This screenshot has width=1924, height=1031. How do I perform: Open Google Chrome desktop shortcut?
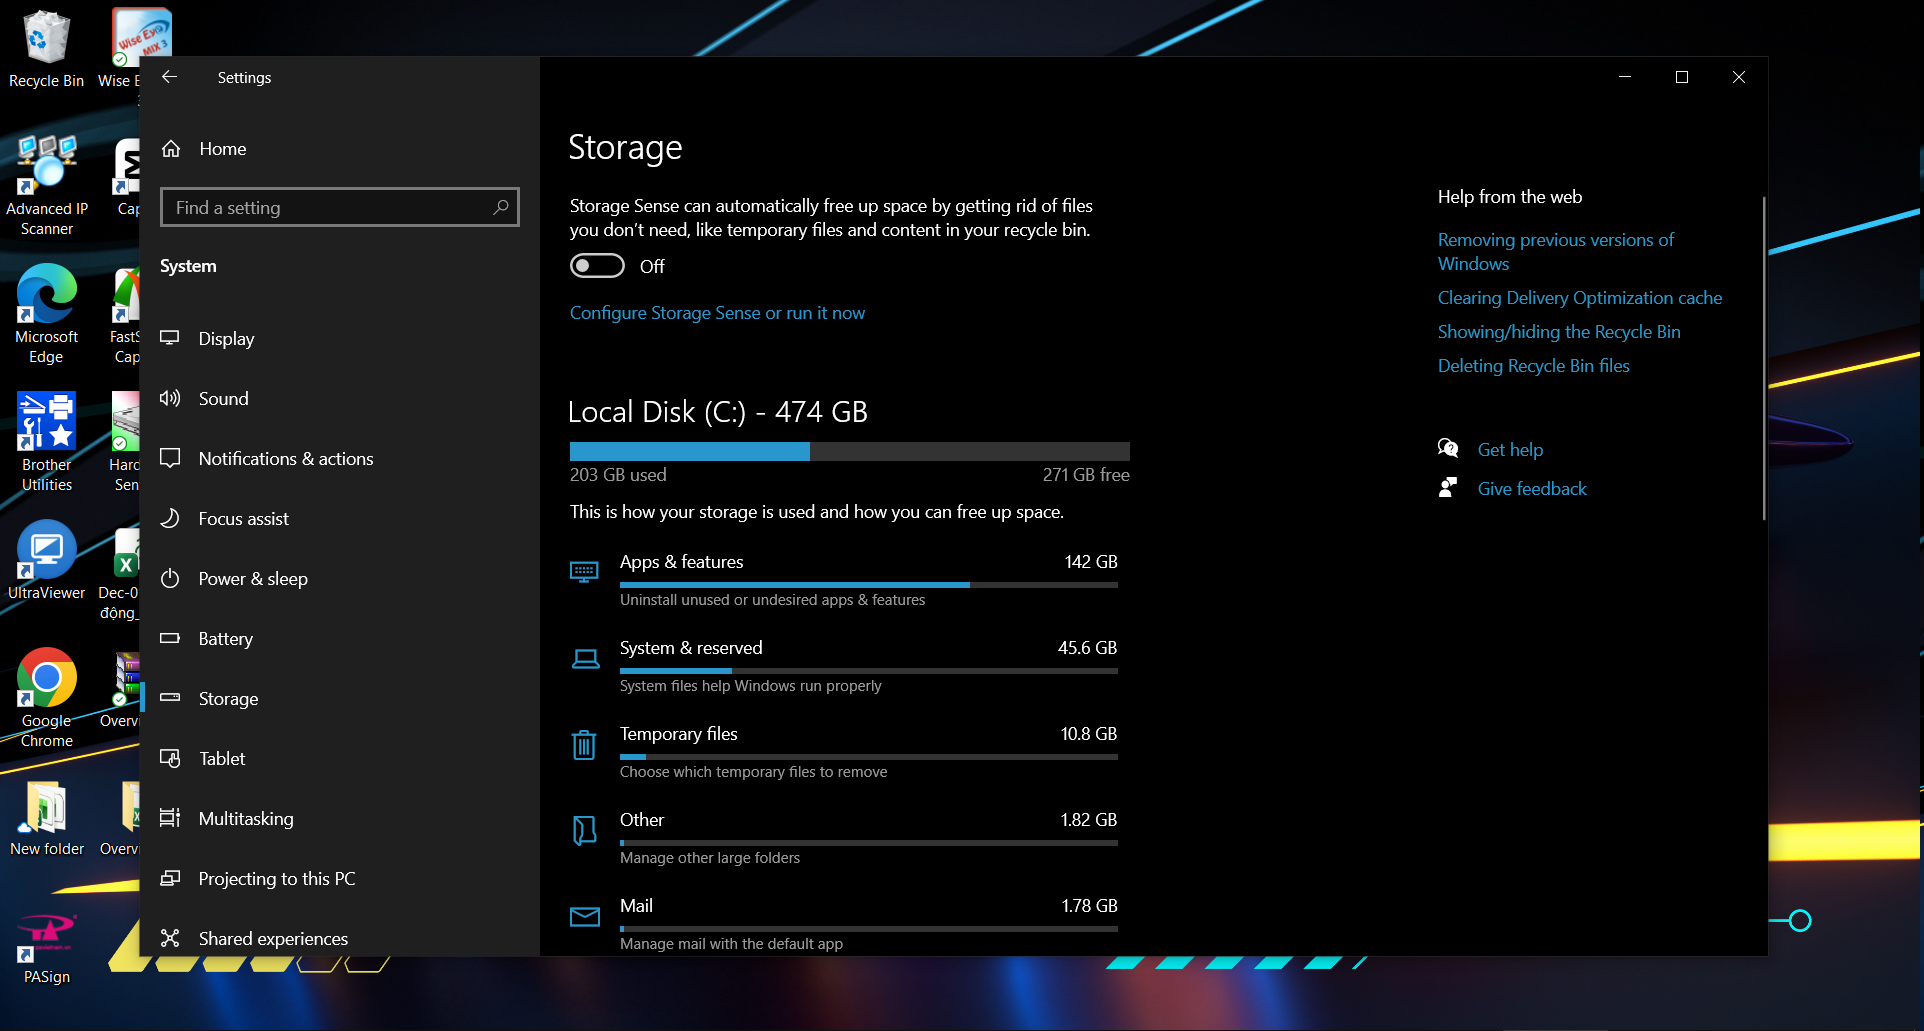click(46, 698)
